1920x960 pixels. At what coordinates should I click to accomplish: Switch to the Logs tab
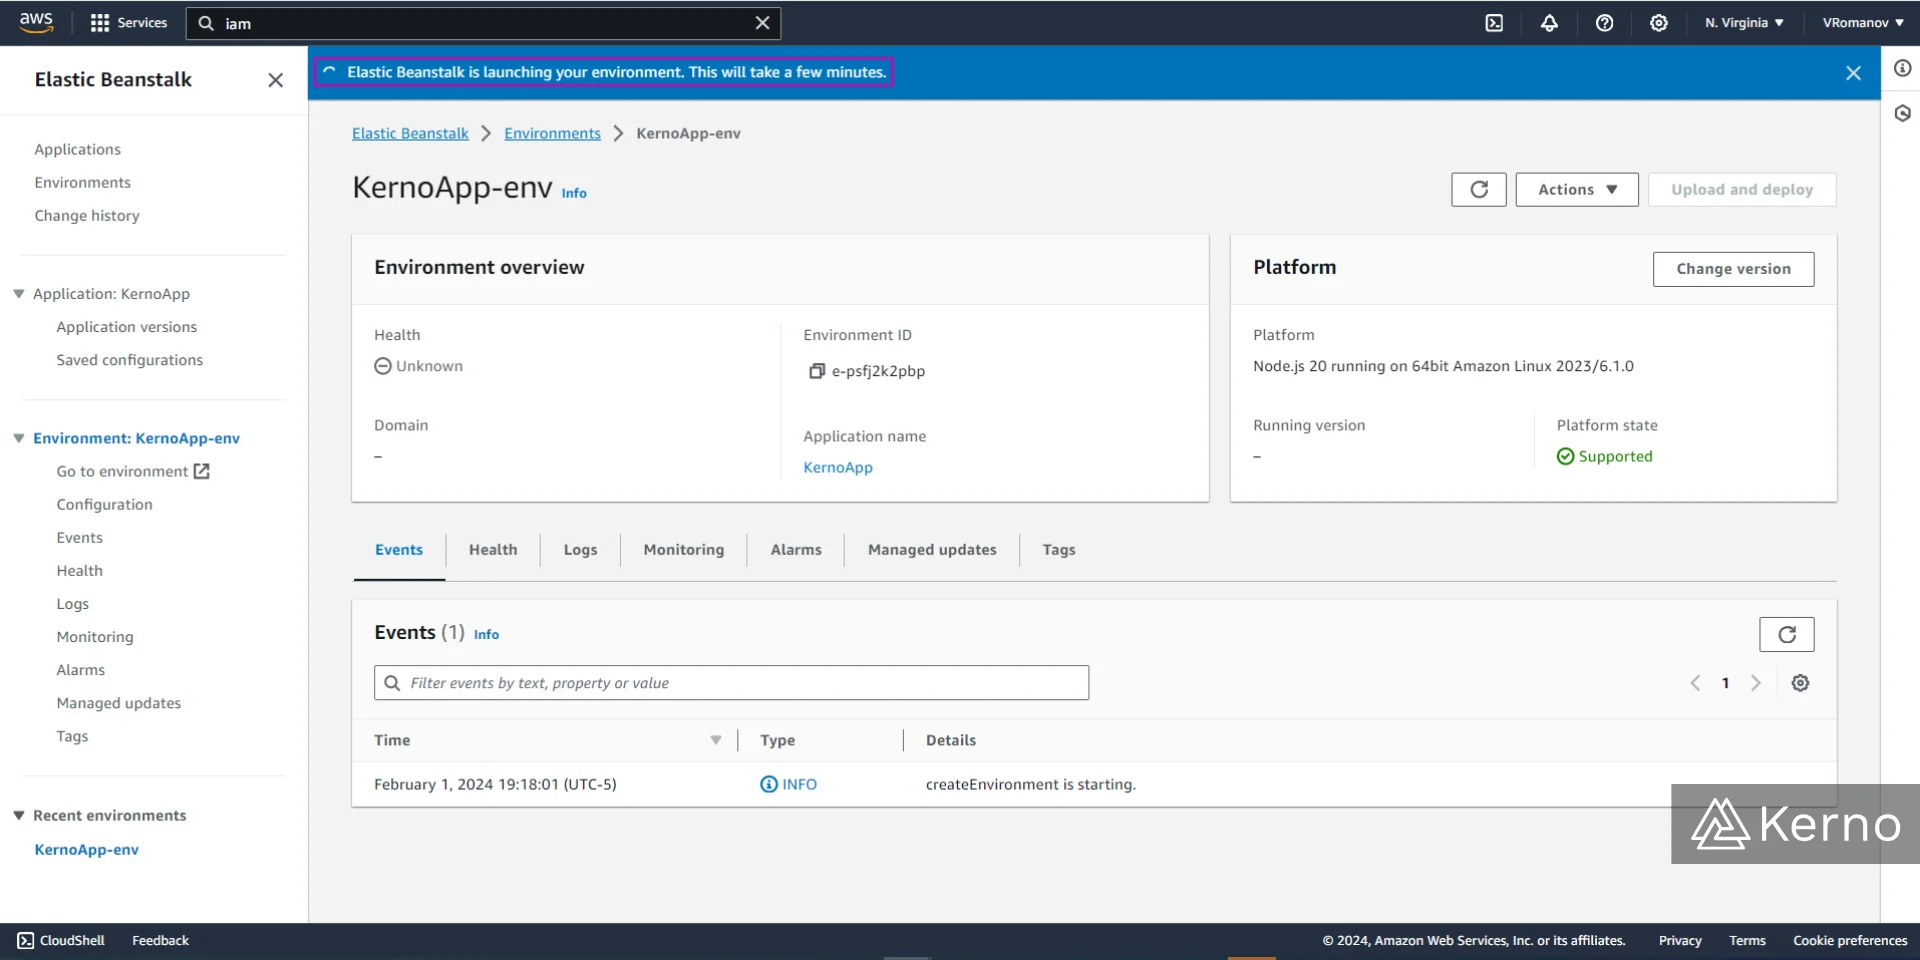click(580, 550)
